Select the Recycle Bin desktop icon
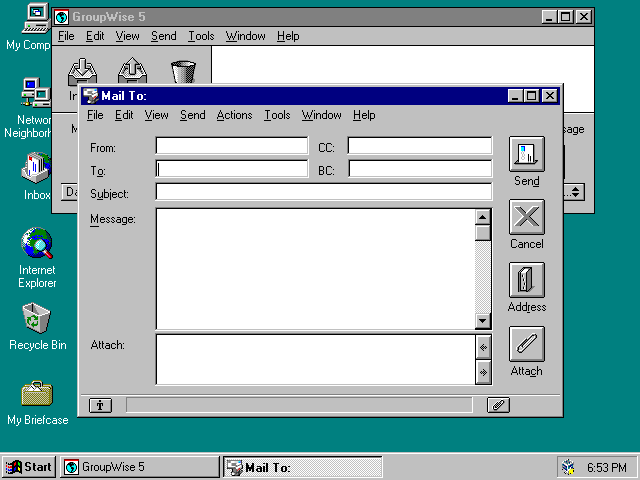 click(36, 318)
